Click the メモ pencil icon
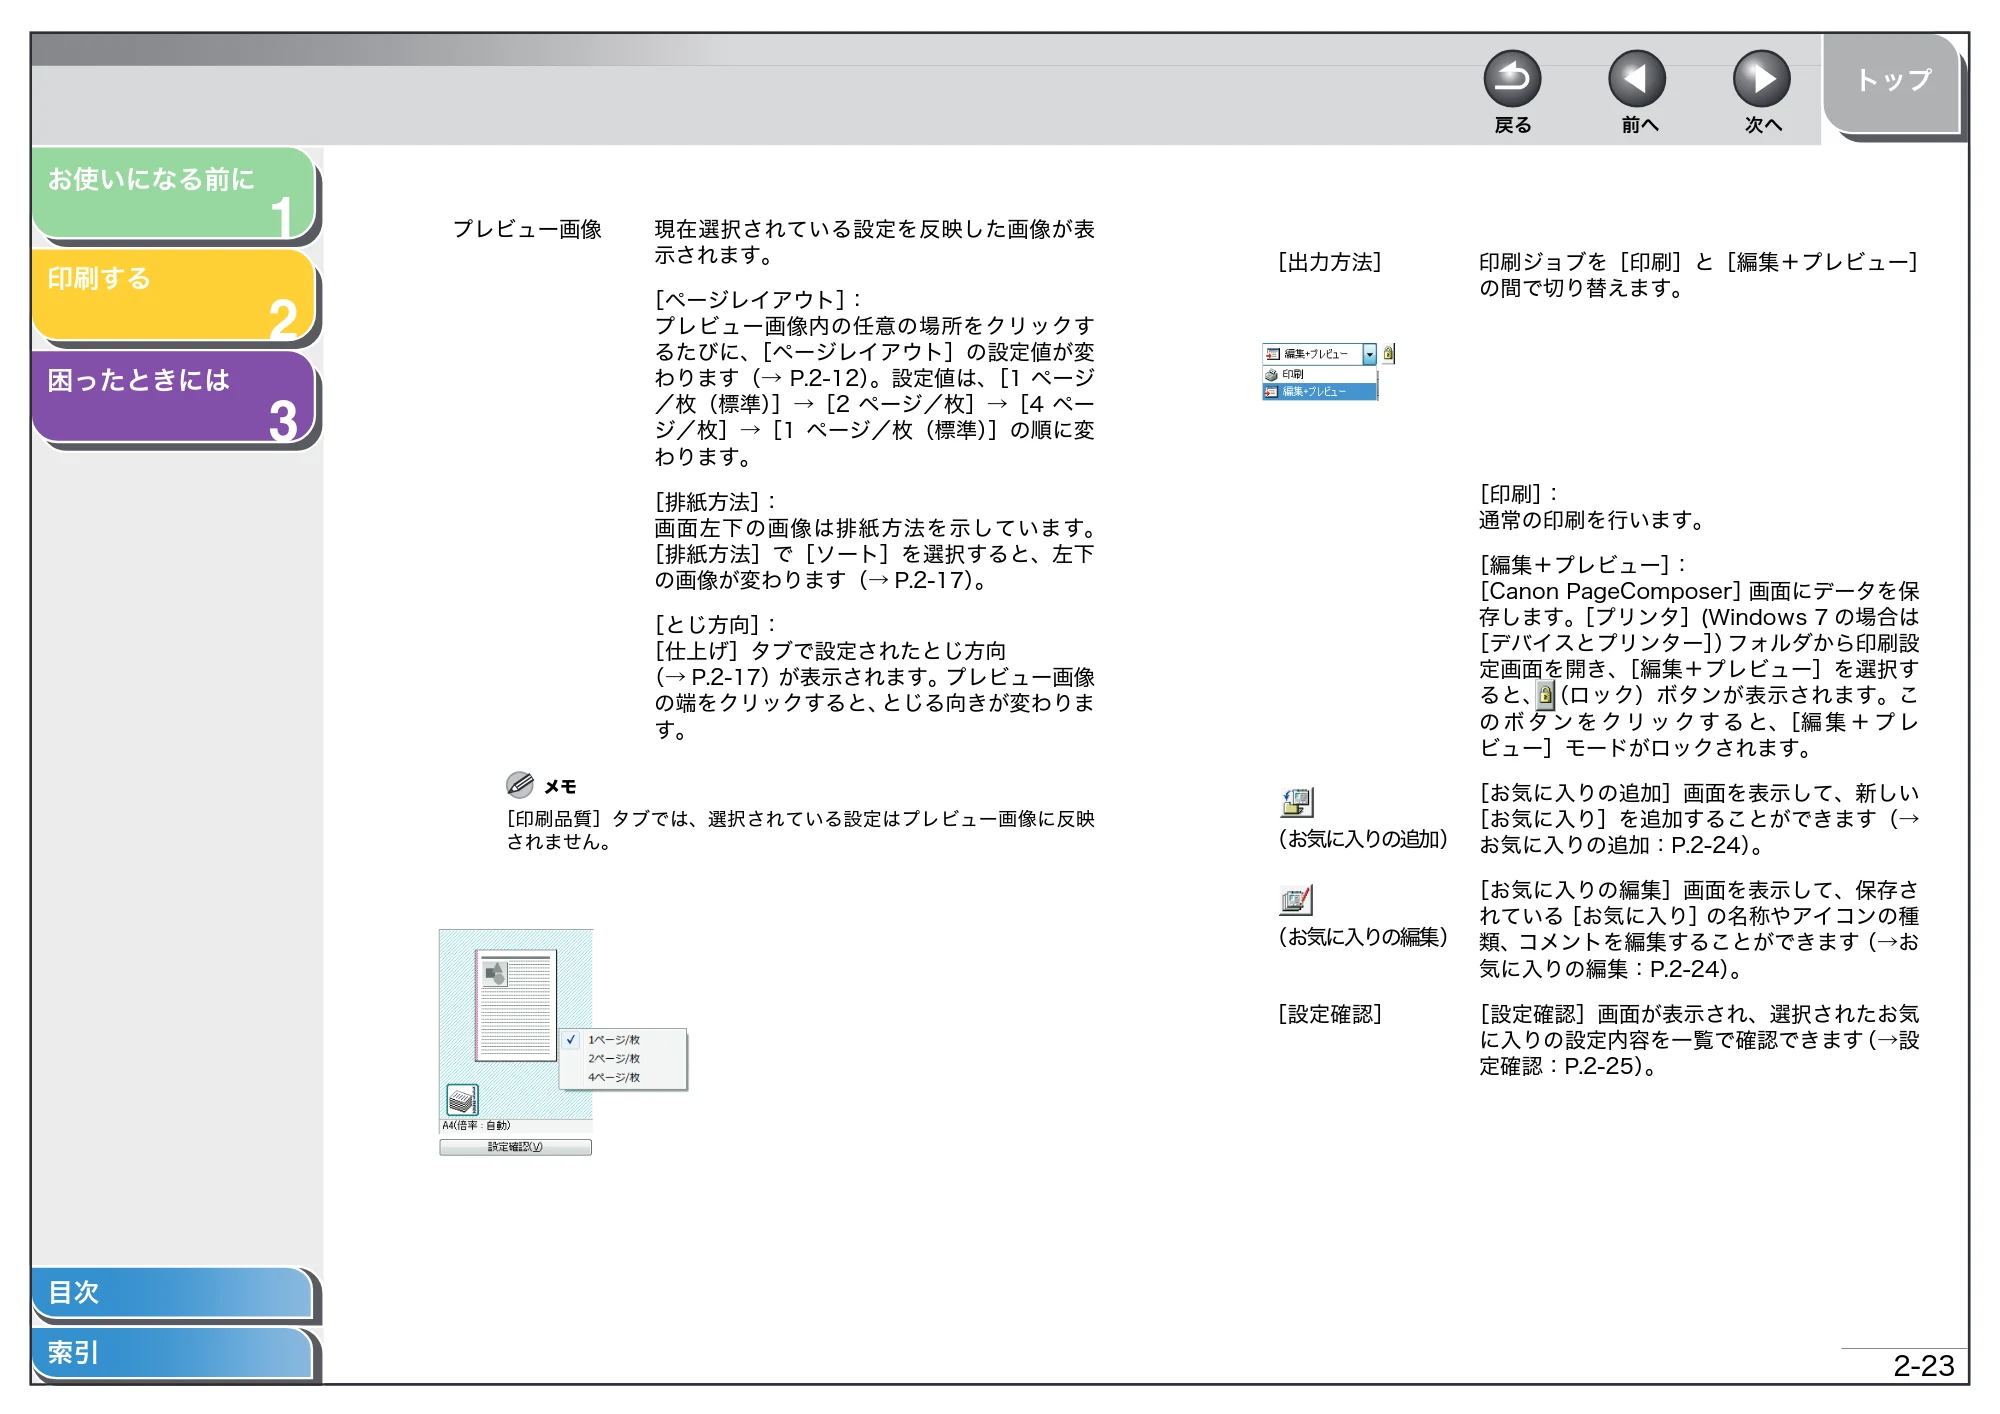The height and width of the screenshot is (1414, 2000). point(520,785)
